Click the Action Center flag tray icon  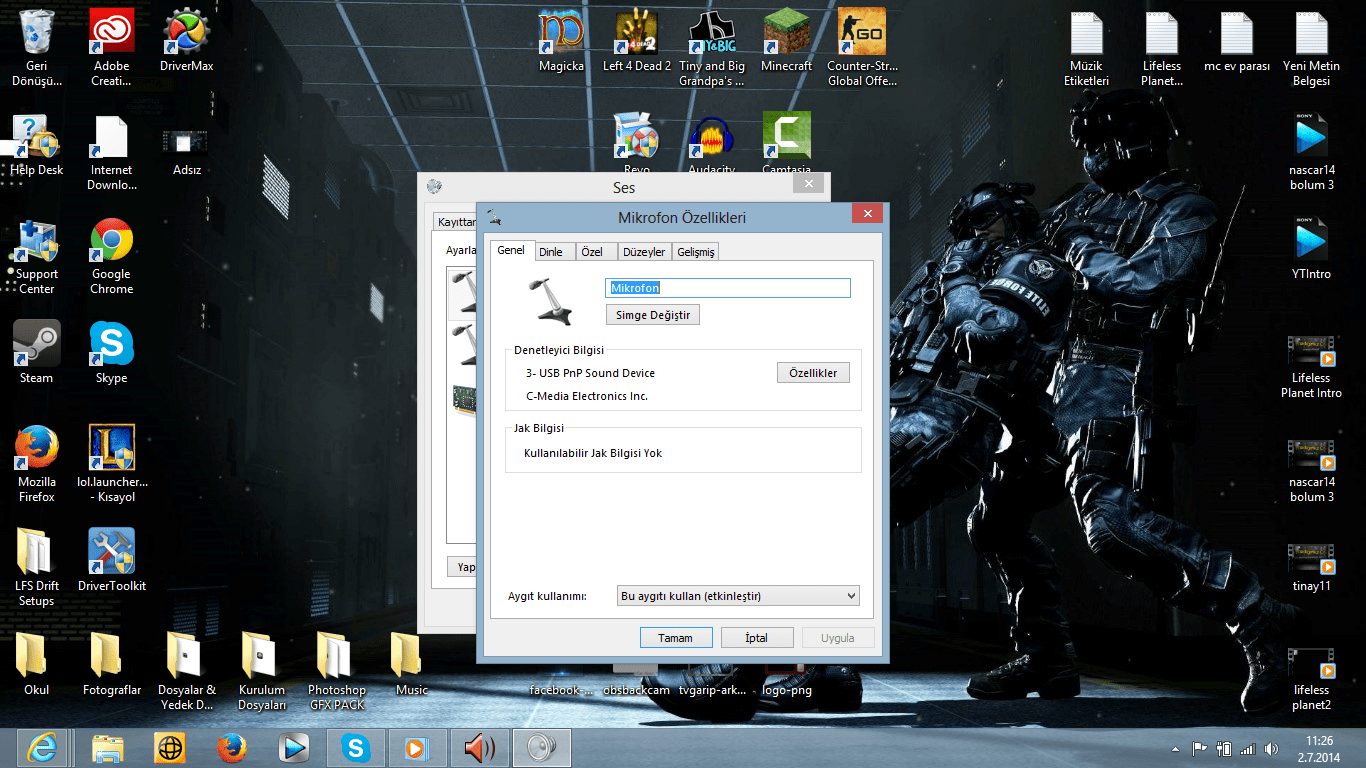[x=1199, y=748]
